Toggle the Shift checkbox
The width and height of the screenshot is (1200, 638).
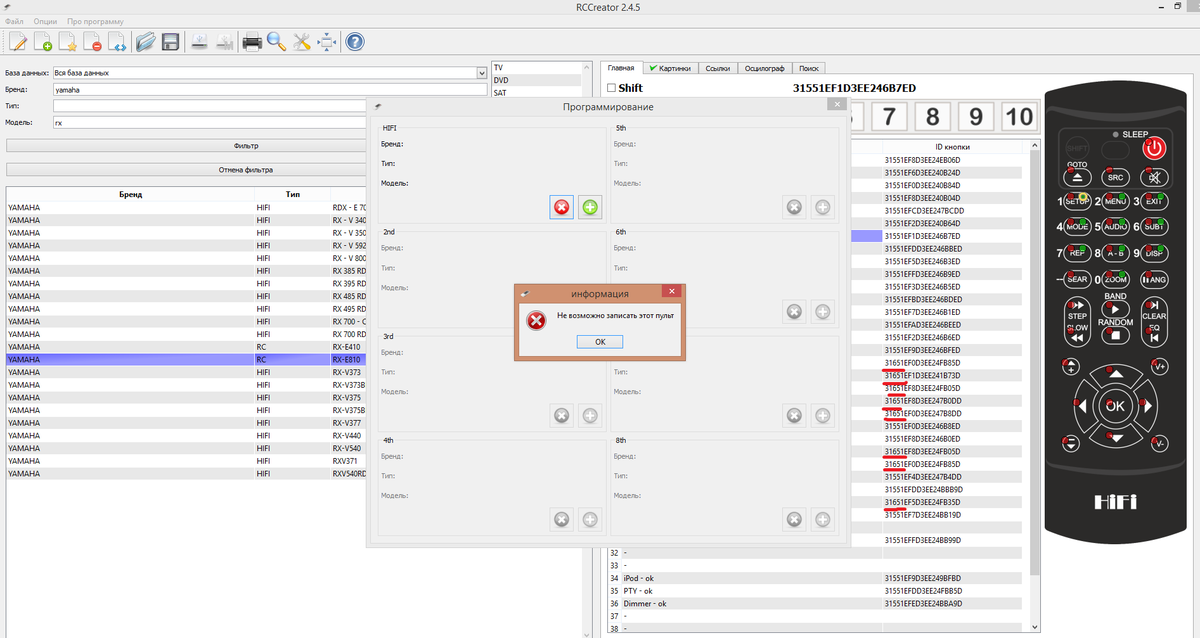point(611,88)
